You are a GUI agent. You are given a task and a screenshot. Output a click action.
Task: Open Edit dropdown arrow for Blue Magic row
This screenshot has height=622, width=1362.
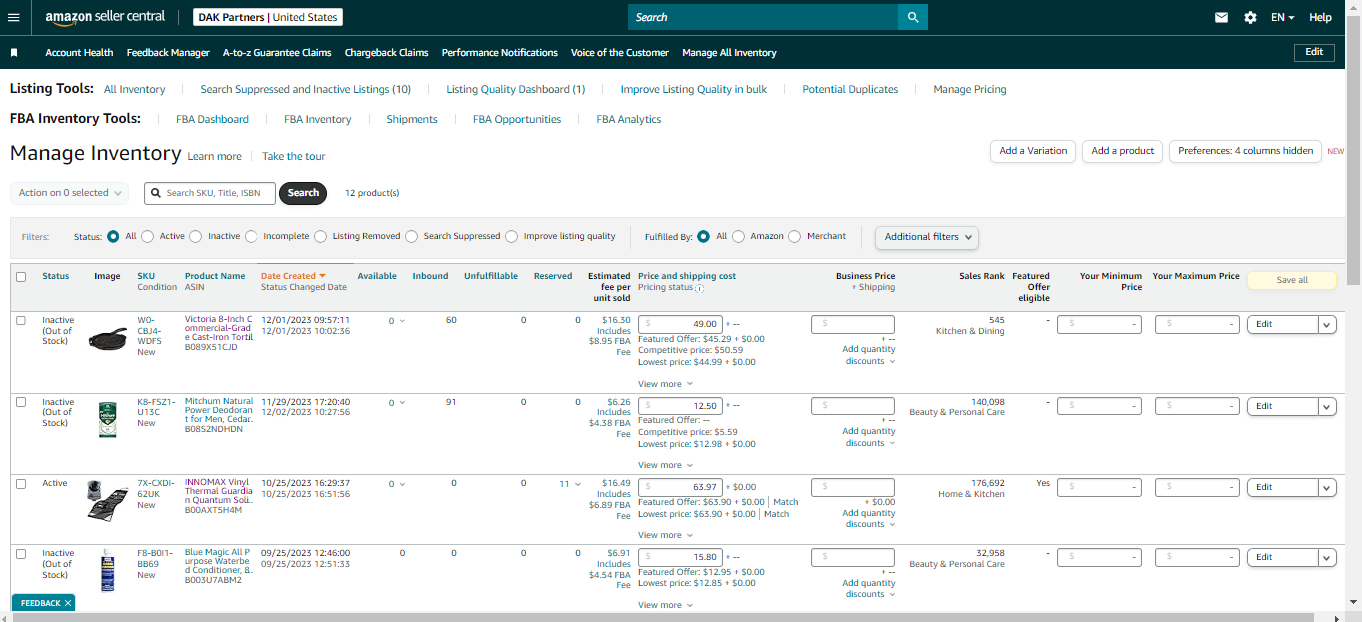pos(1327,557)
